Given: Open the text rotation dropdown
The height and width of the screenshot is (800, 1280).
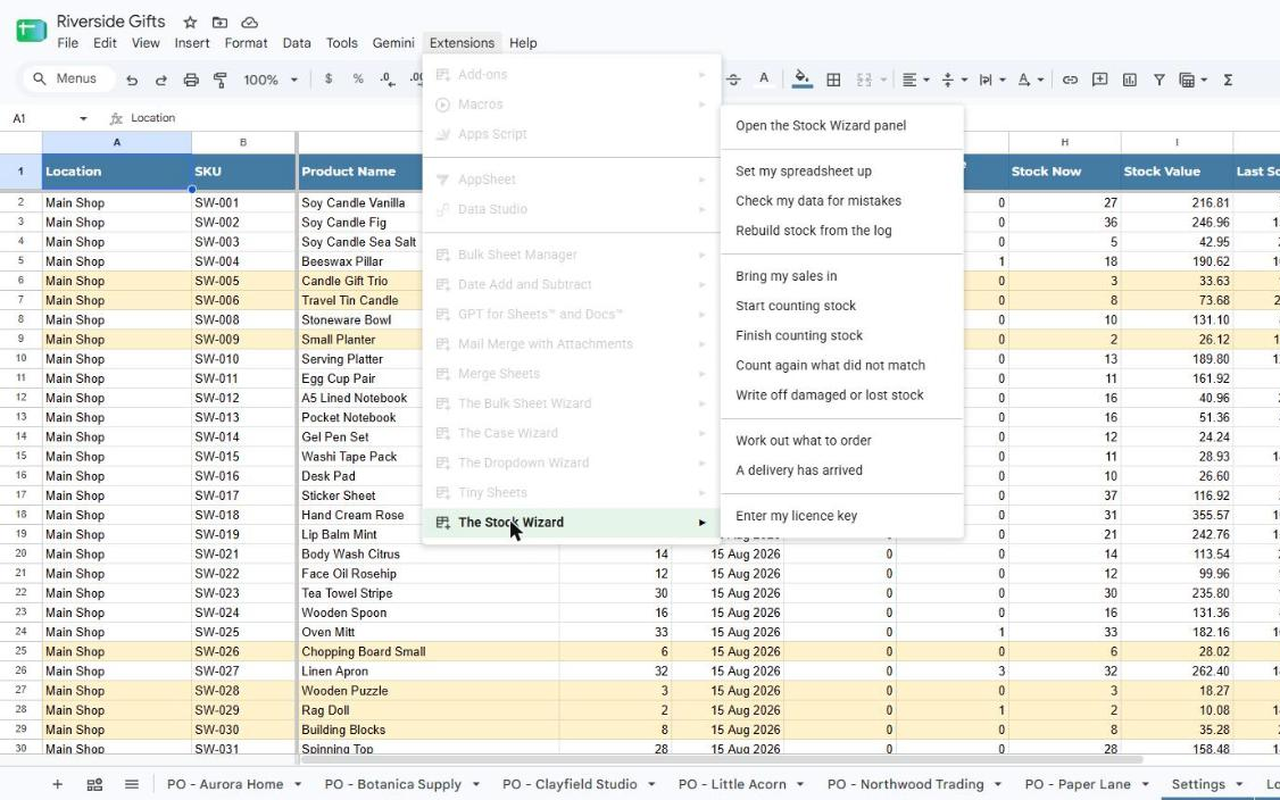Looking at the screenshot, I should coord(1030,80).
